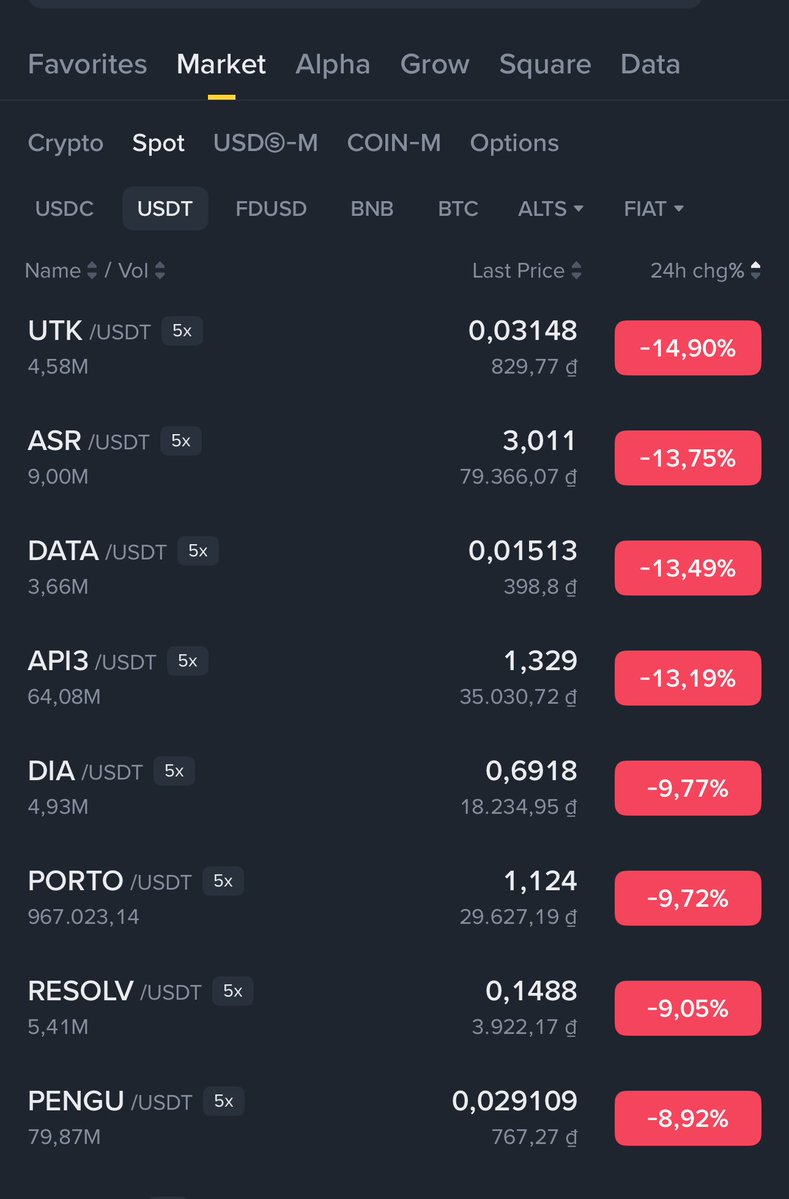
Task: Tap the -9,77% change button for DIA
Action: (x=687, y=788)
